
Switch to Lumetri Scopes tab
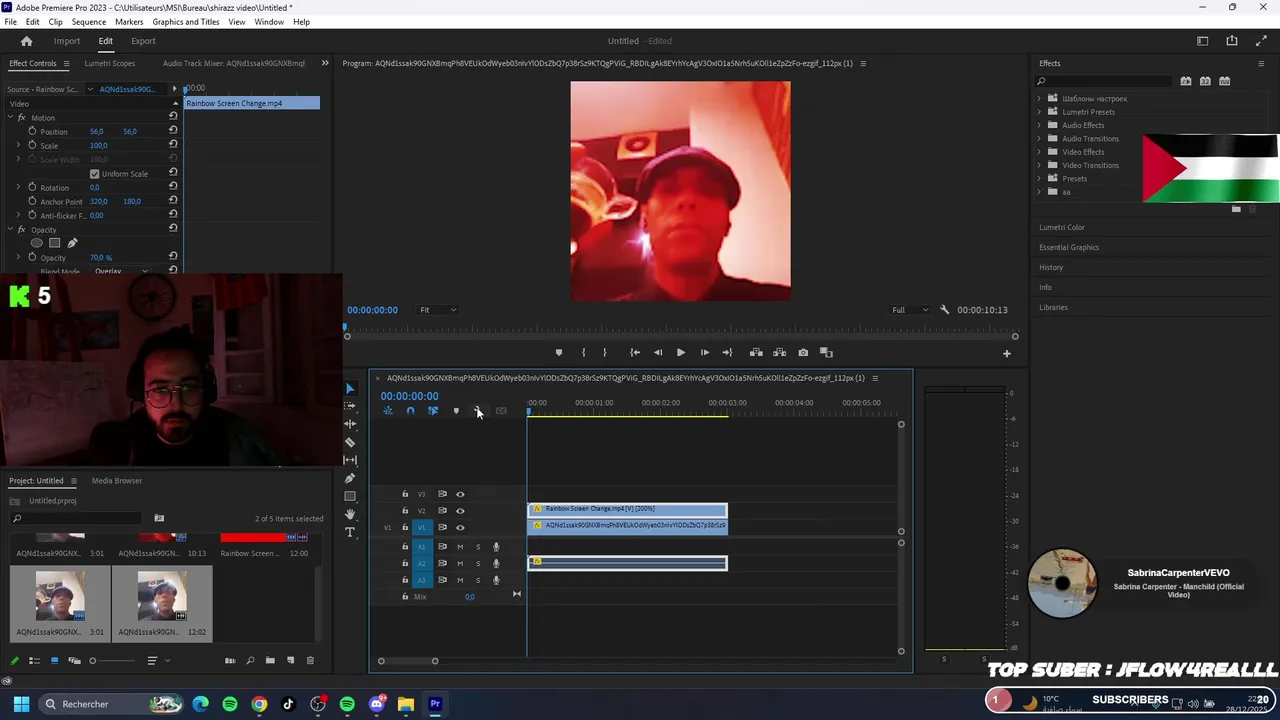[x=109, y=63]
